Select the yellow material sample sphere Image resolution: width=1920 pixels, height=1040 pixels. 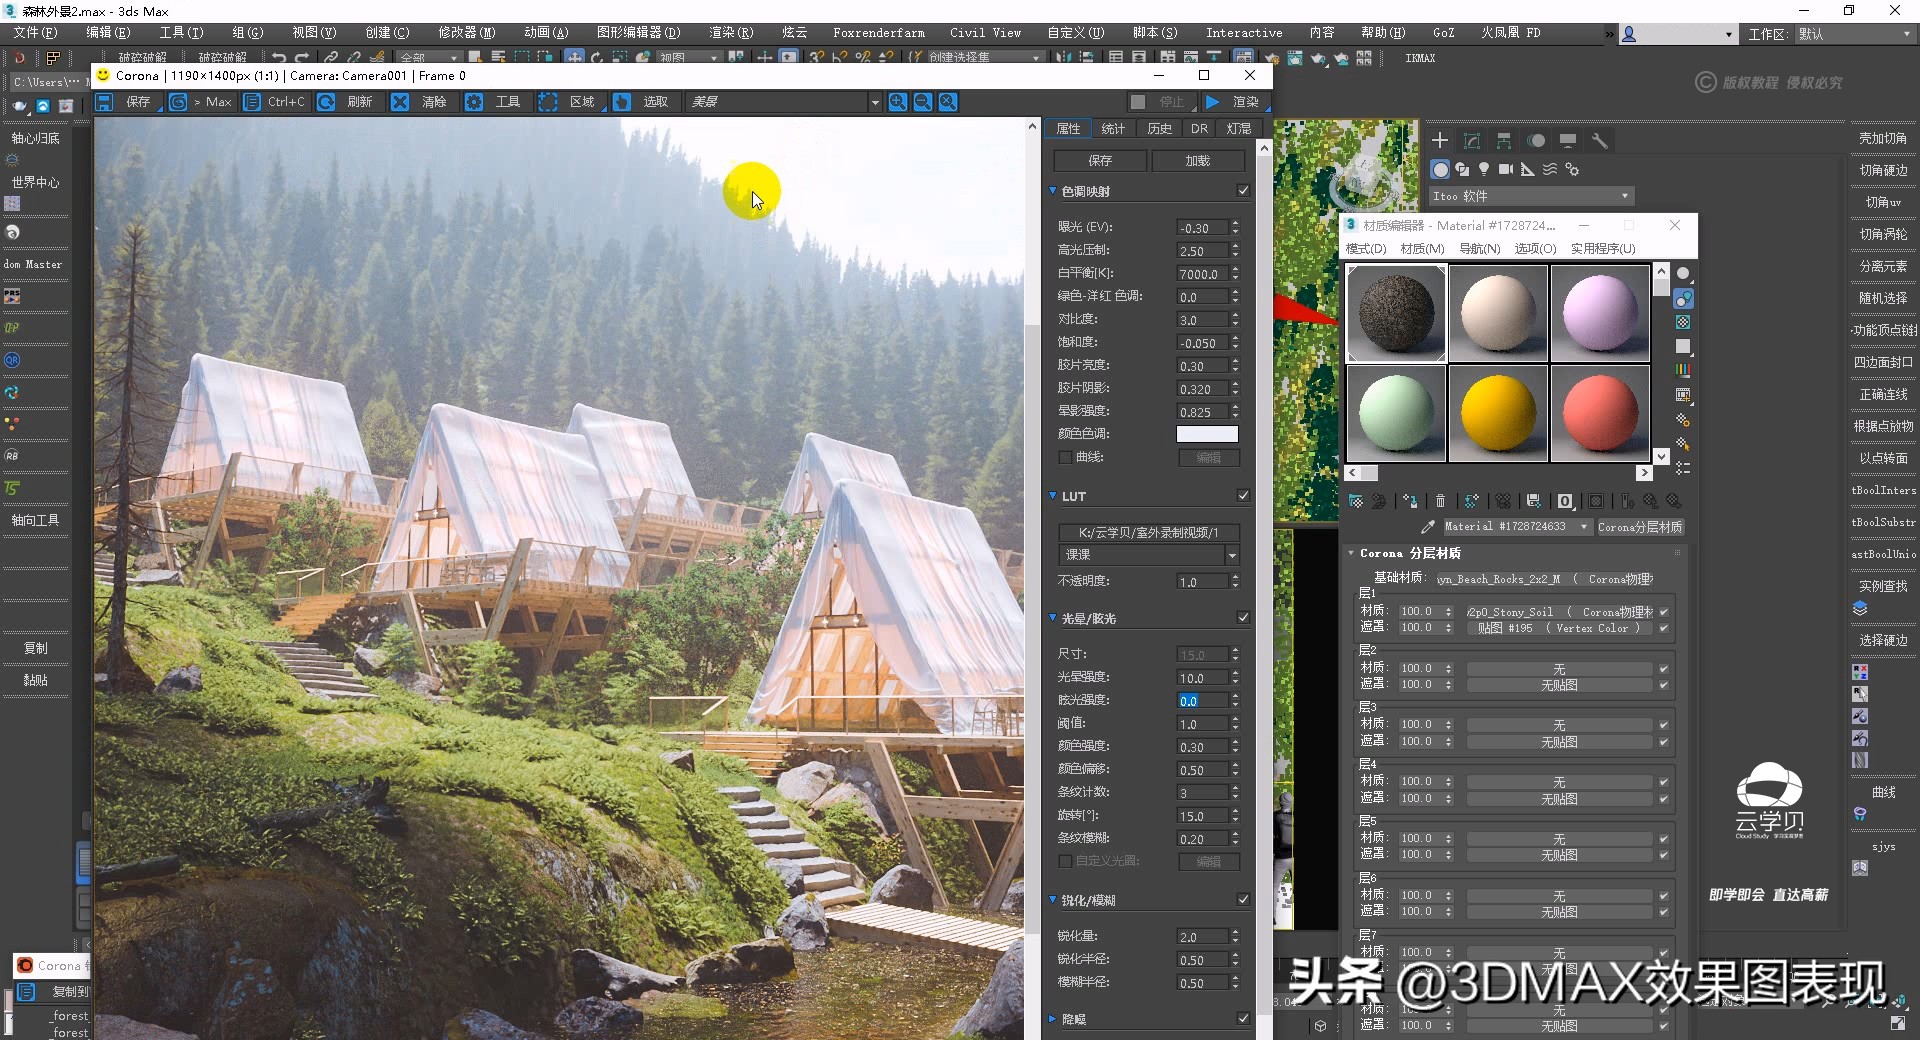click(1498, 413)
